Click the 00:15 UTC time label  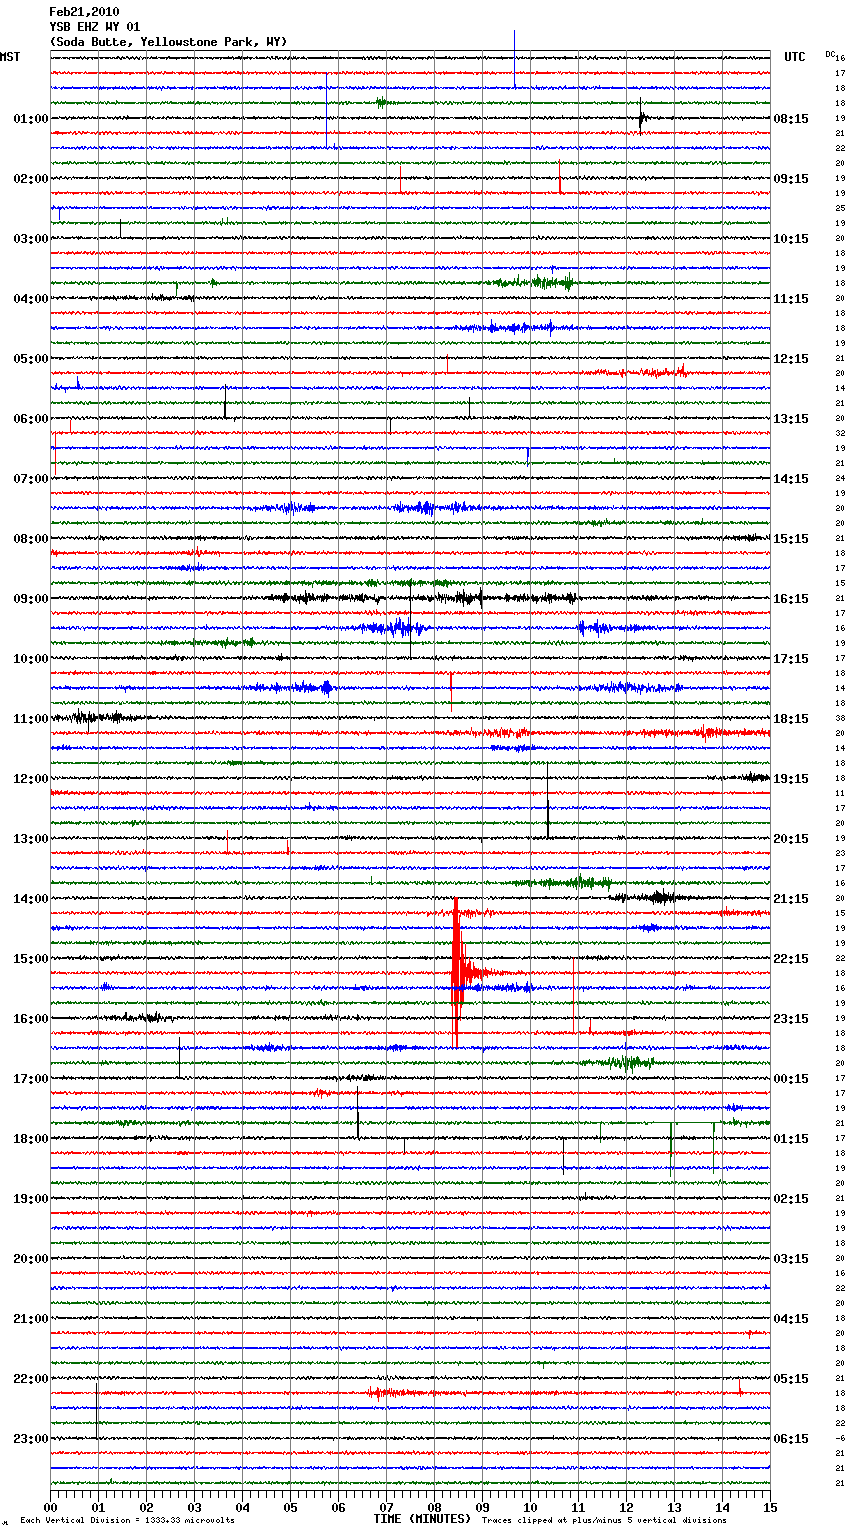click(x=791, y=1079)
